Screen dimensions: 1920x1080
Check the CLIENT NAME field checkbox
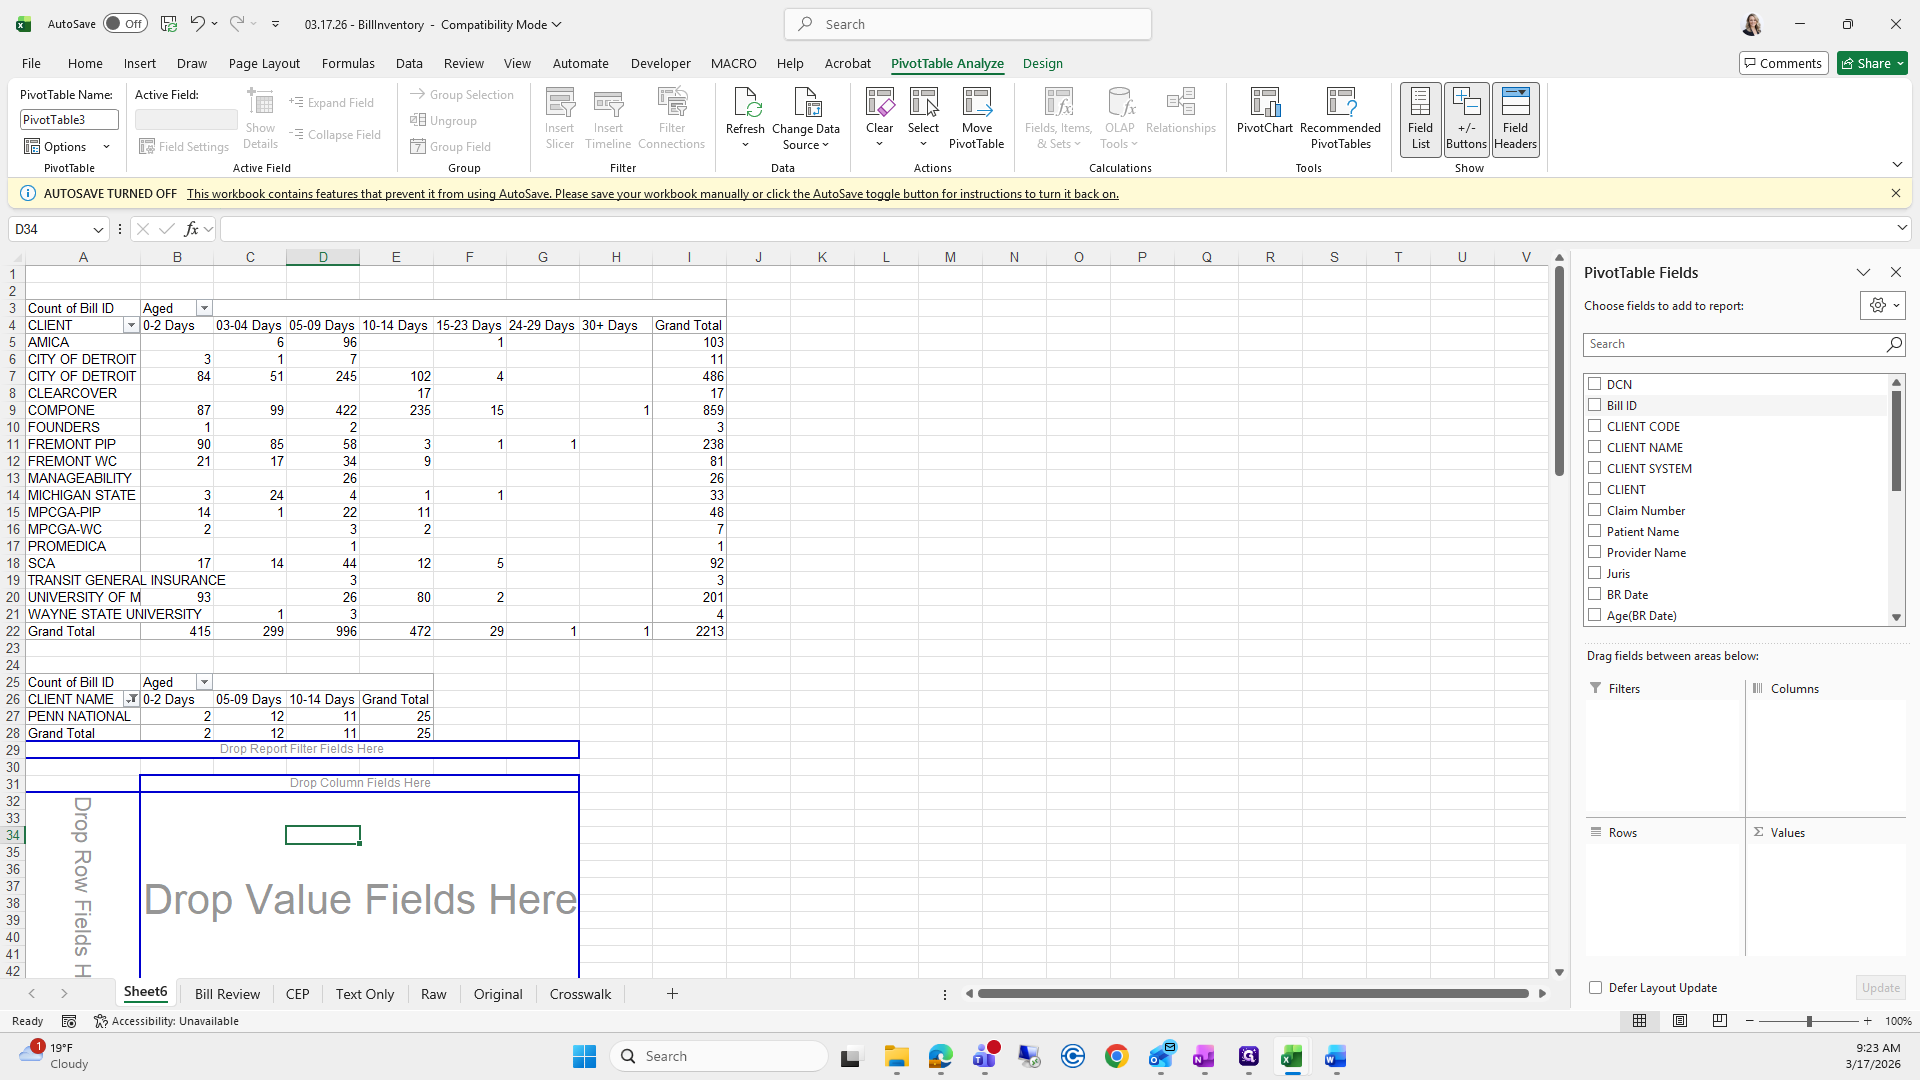pyautogui.click(x=1595, y=447)
